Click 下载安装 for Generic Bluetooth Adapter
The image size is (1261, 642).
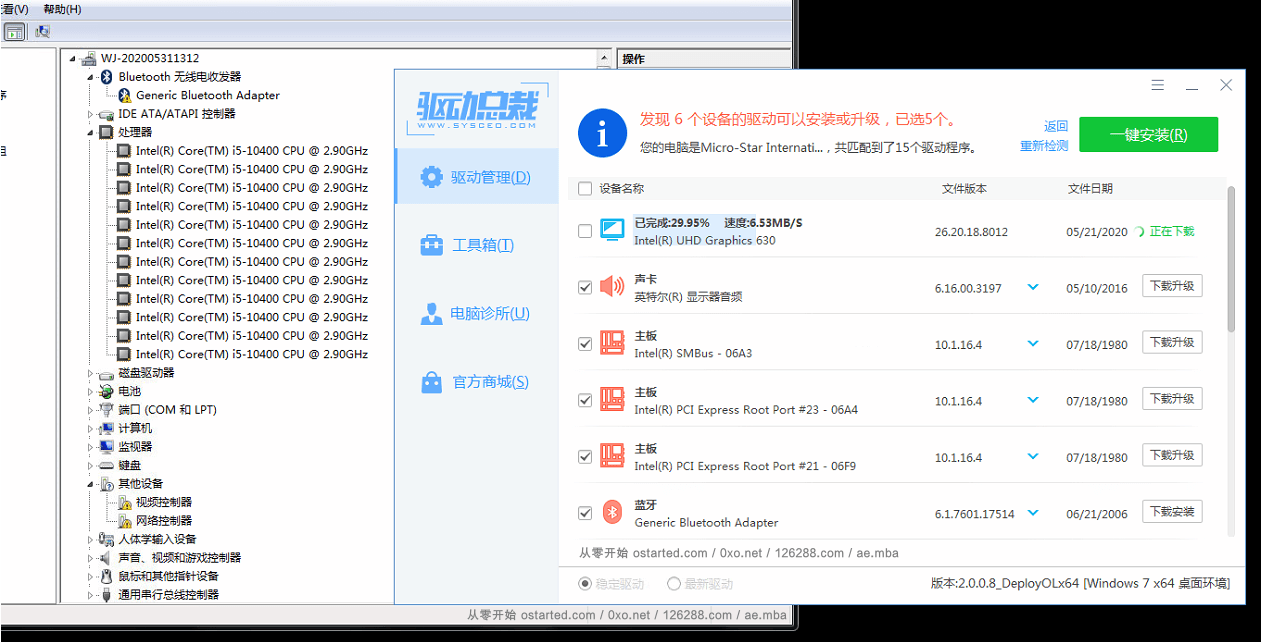(x=1172, y=511)
